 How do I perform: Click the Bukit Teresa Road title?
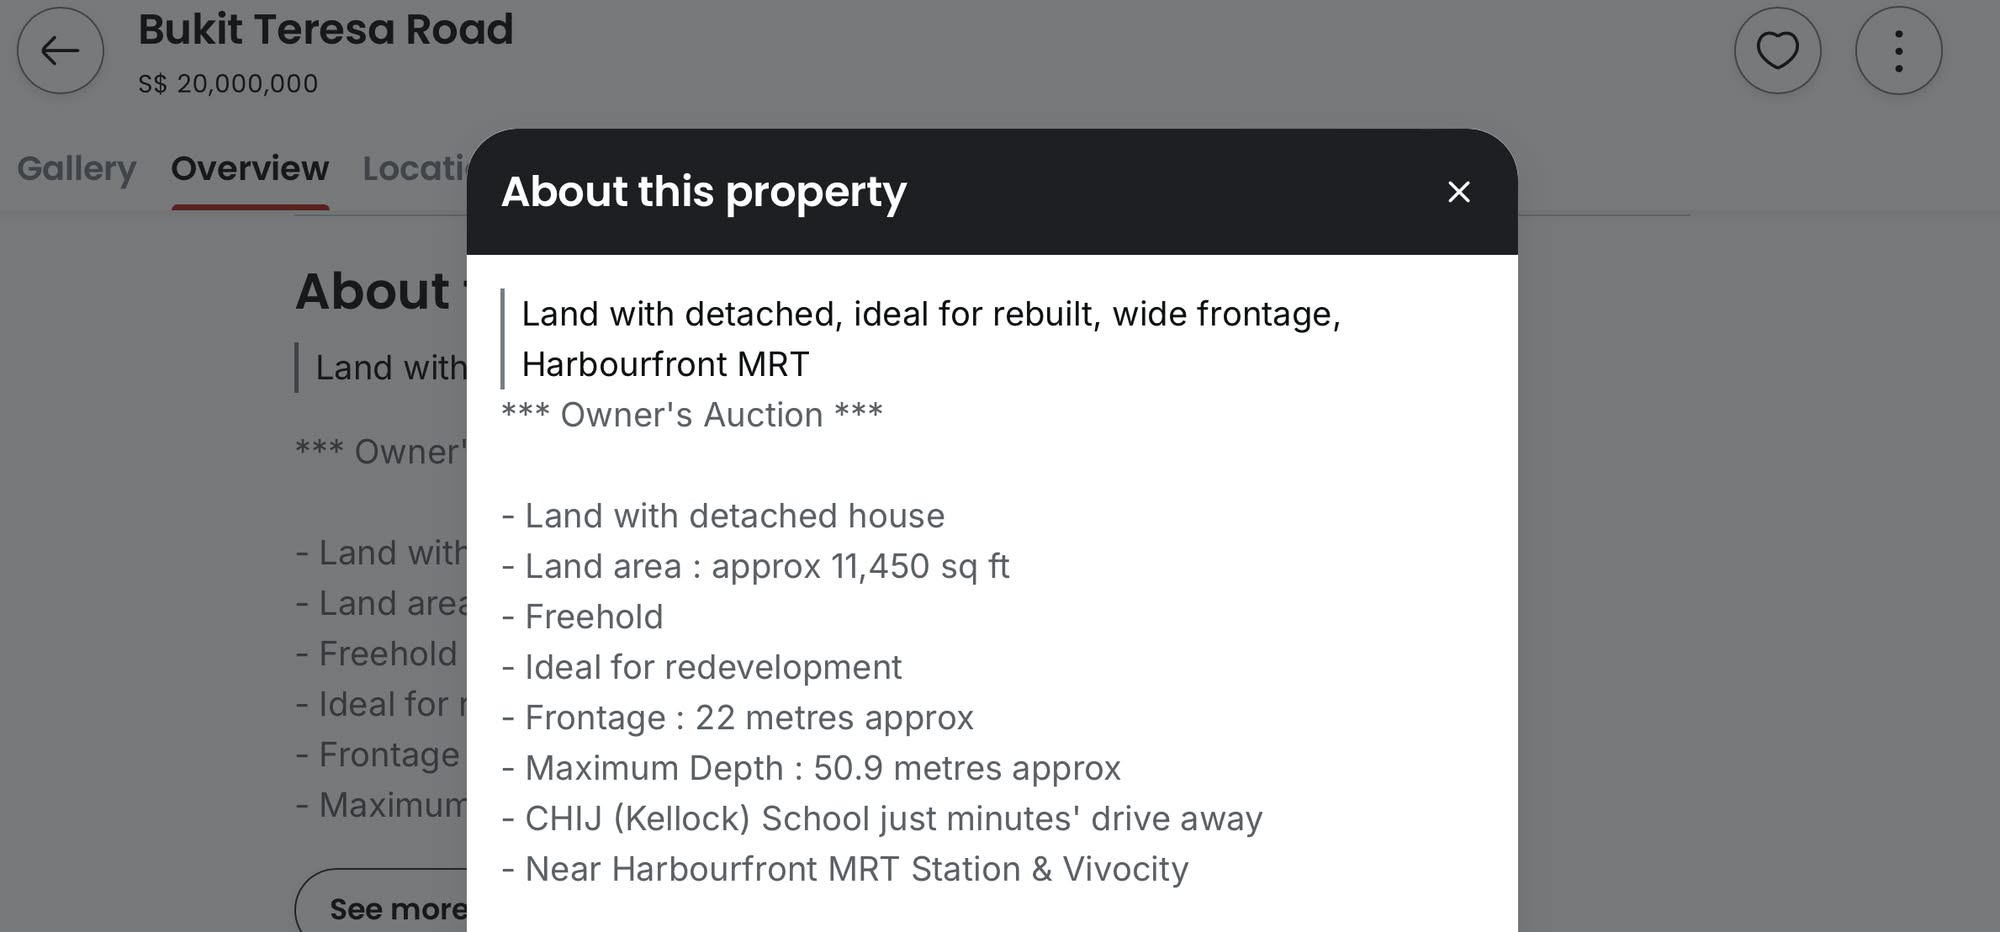pos(325,30)
